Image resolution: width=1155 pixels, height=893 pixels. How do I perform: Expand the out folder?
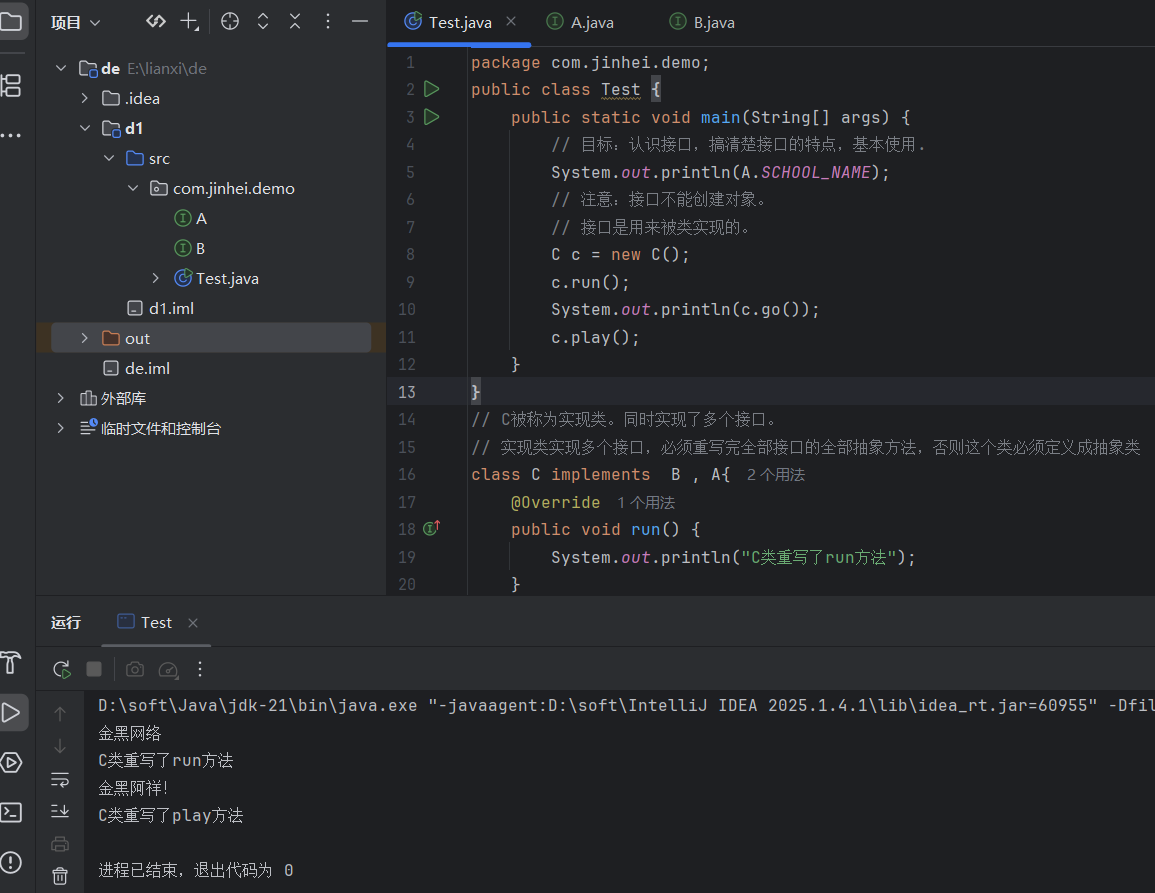click(x=85, y=338)
